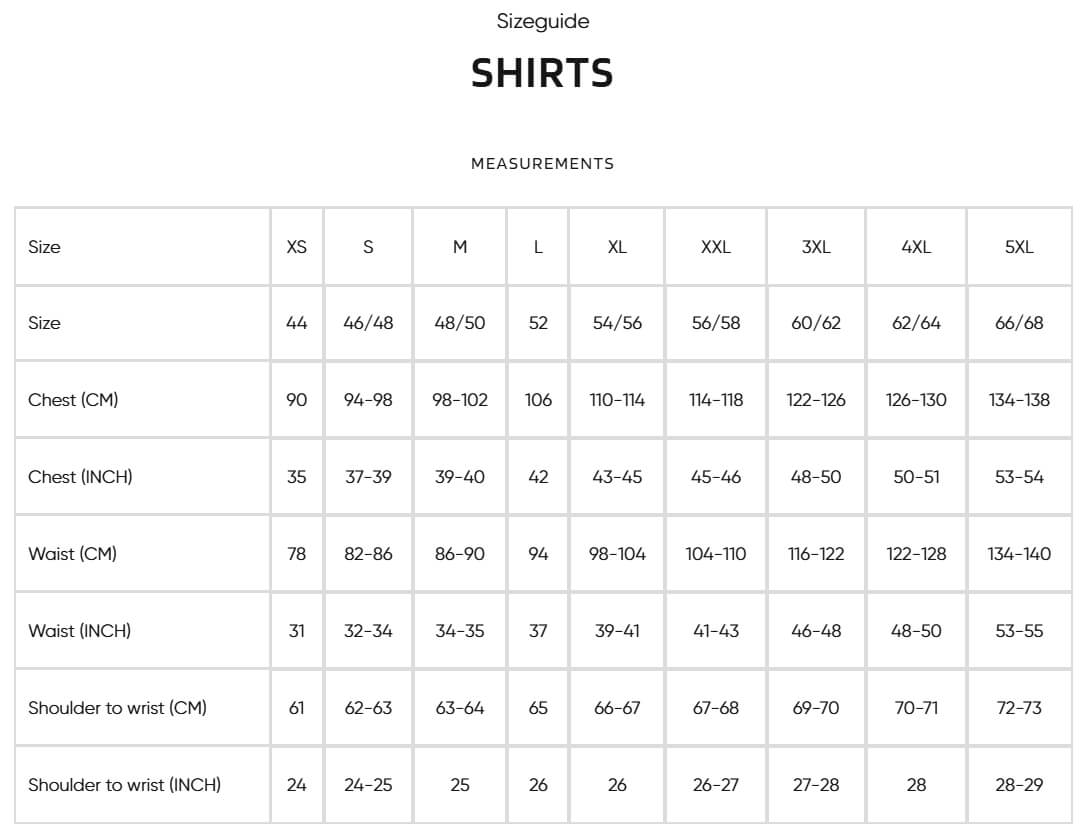The width and height of the screenshot is (1088, 839).
Task: Click the 28-29 shoulder inch cell
Action: click(1019, 786)
